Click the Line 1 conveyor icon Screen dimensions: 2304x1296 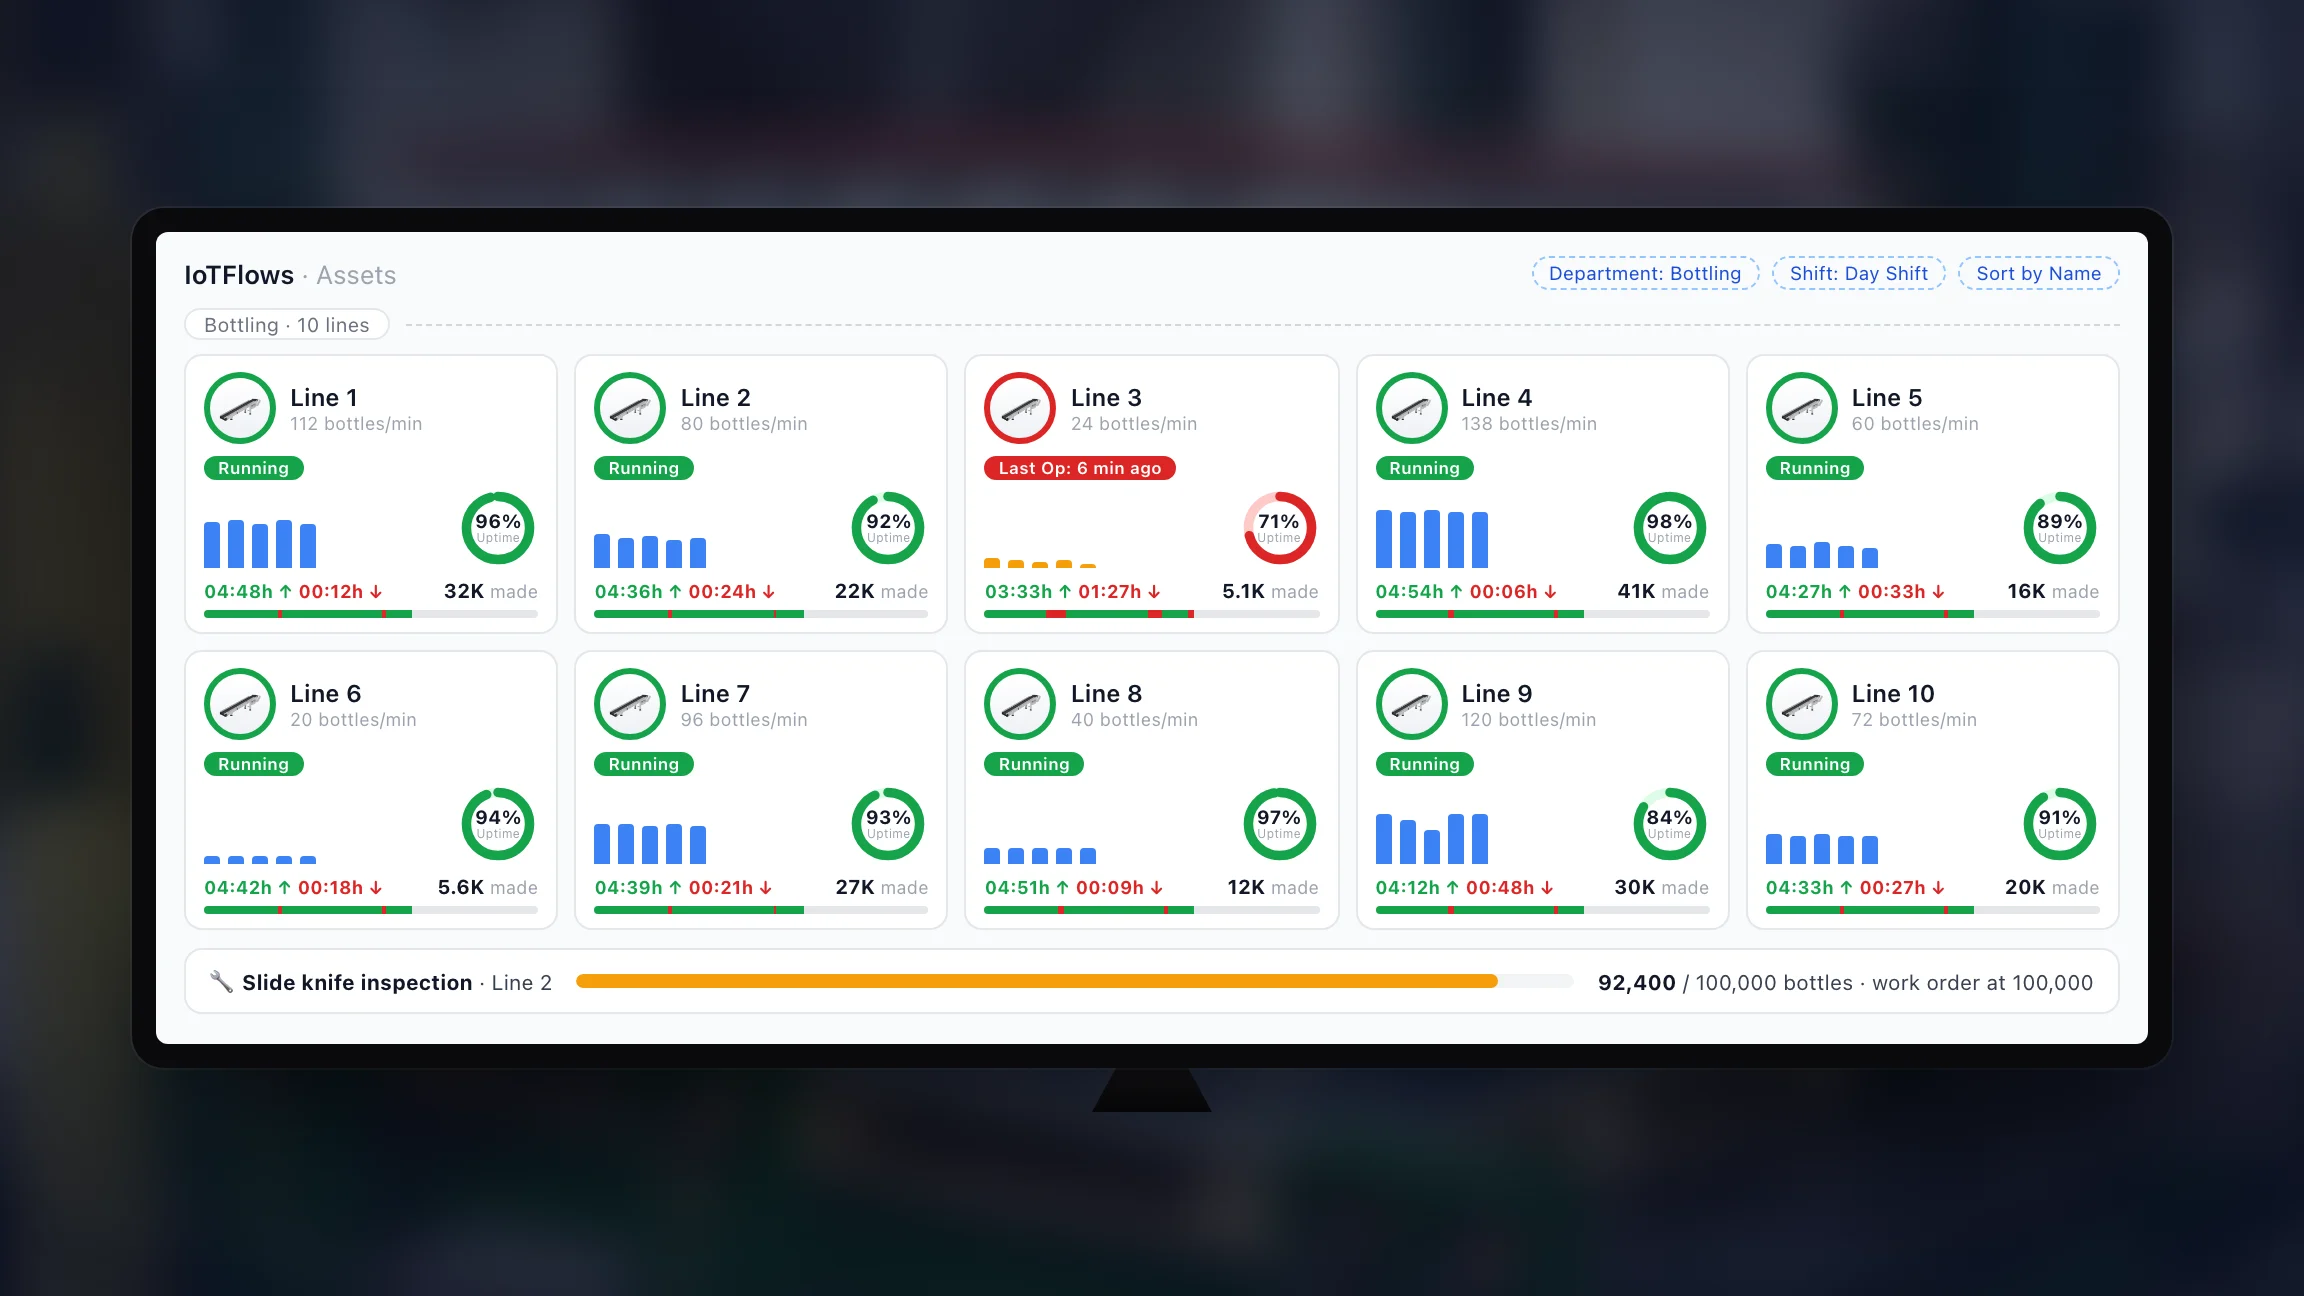pyautogui.click(x=240, y=408)
